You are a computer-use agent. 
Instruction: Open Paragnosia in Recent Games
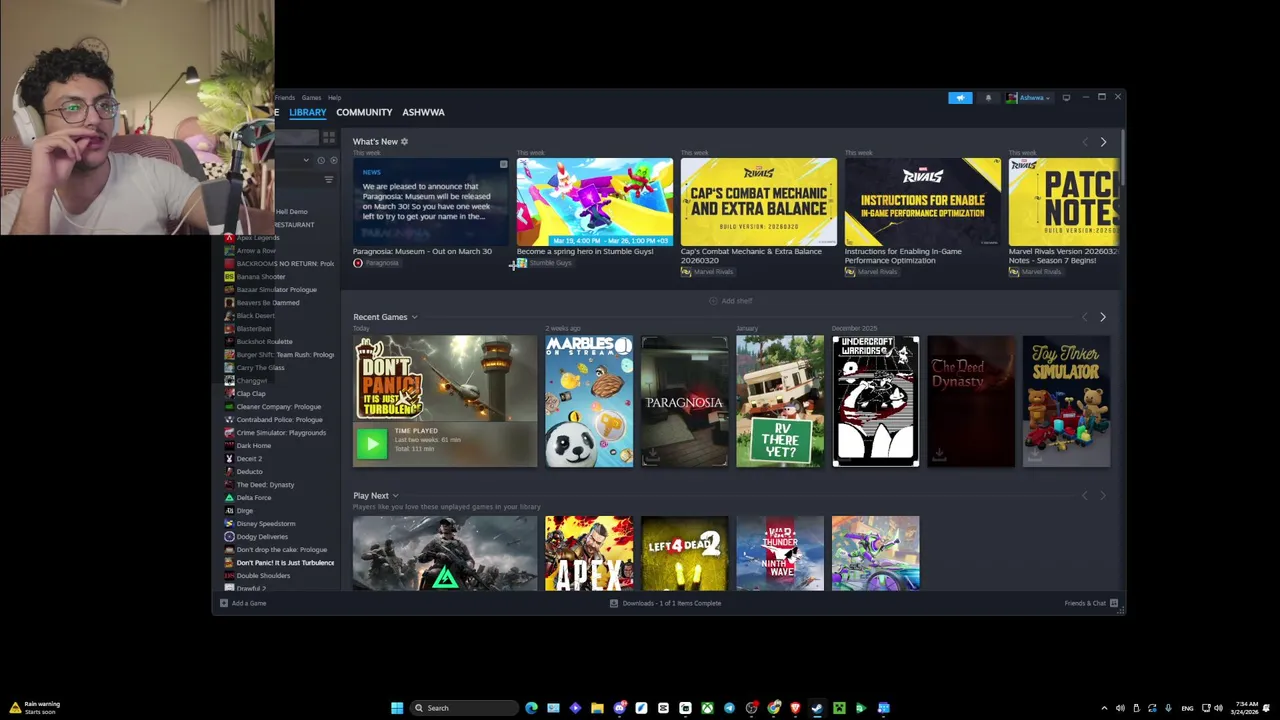[x=685, y=402]
